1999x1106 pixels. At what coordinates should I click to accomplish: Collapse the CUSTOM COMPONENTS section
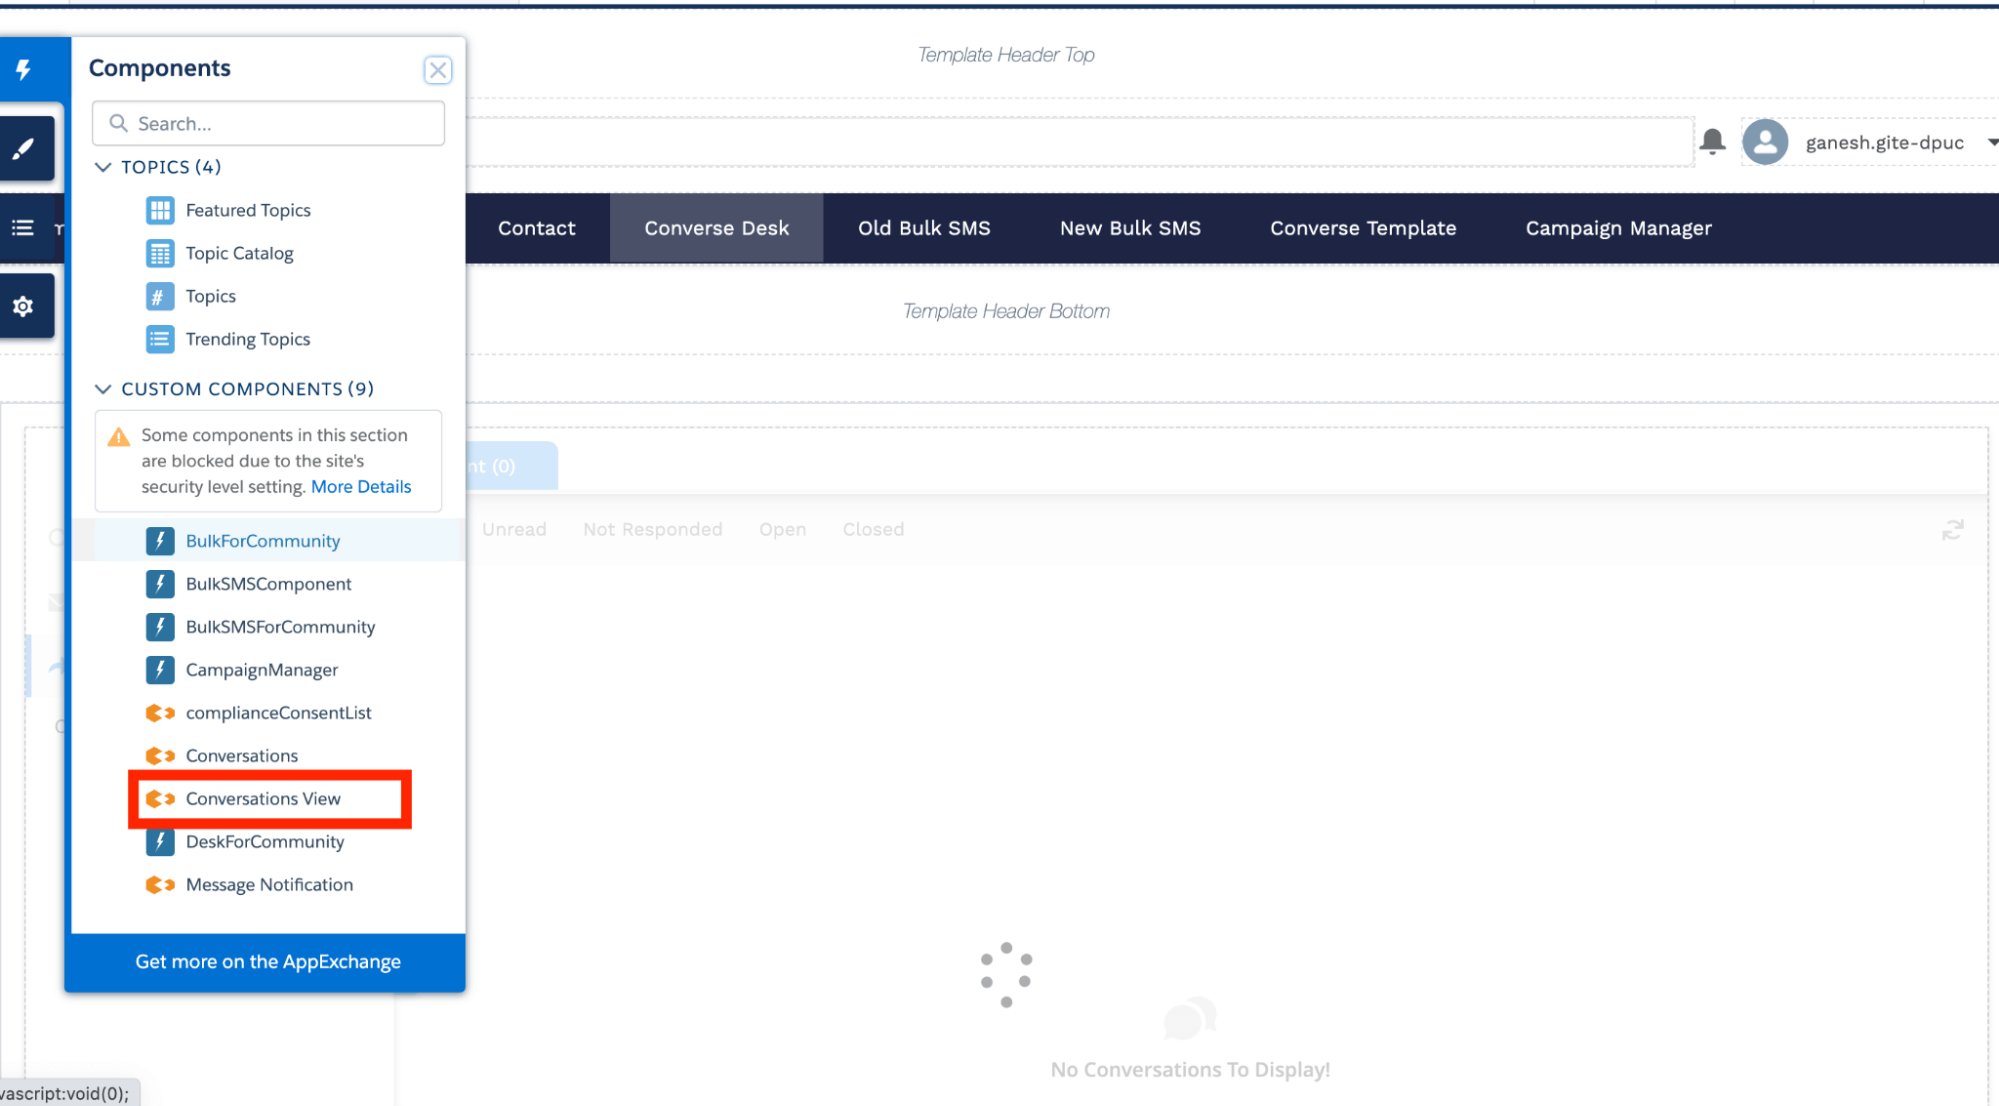pos(103,389)
